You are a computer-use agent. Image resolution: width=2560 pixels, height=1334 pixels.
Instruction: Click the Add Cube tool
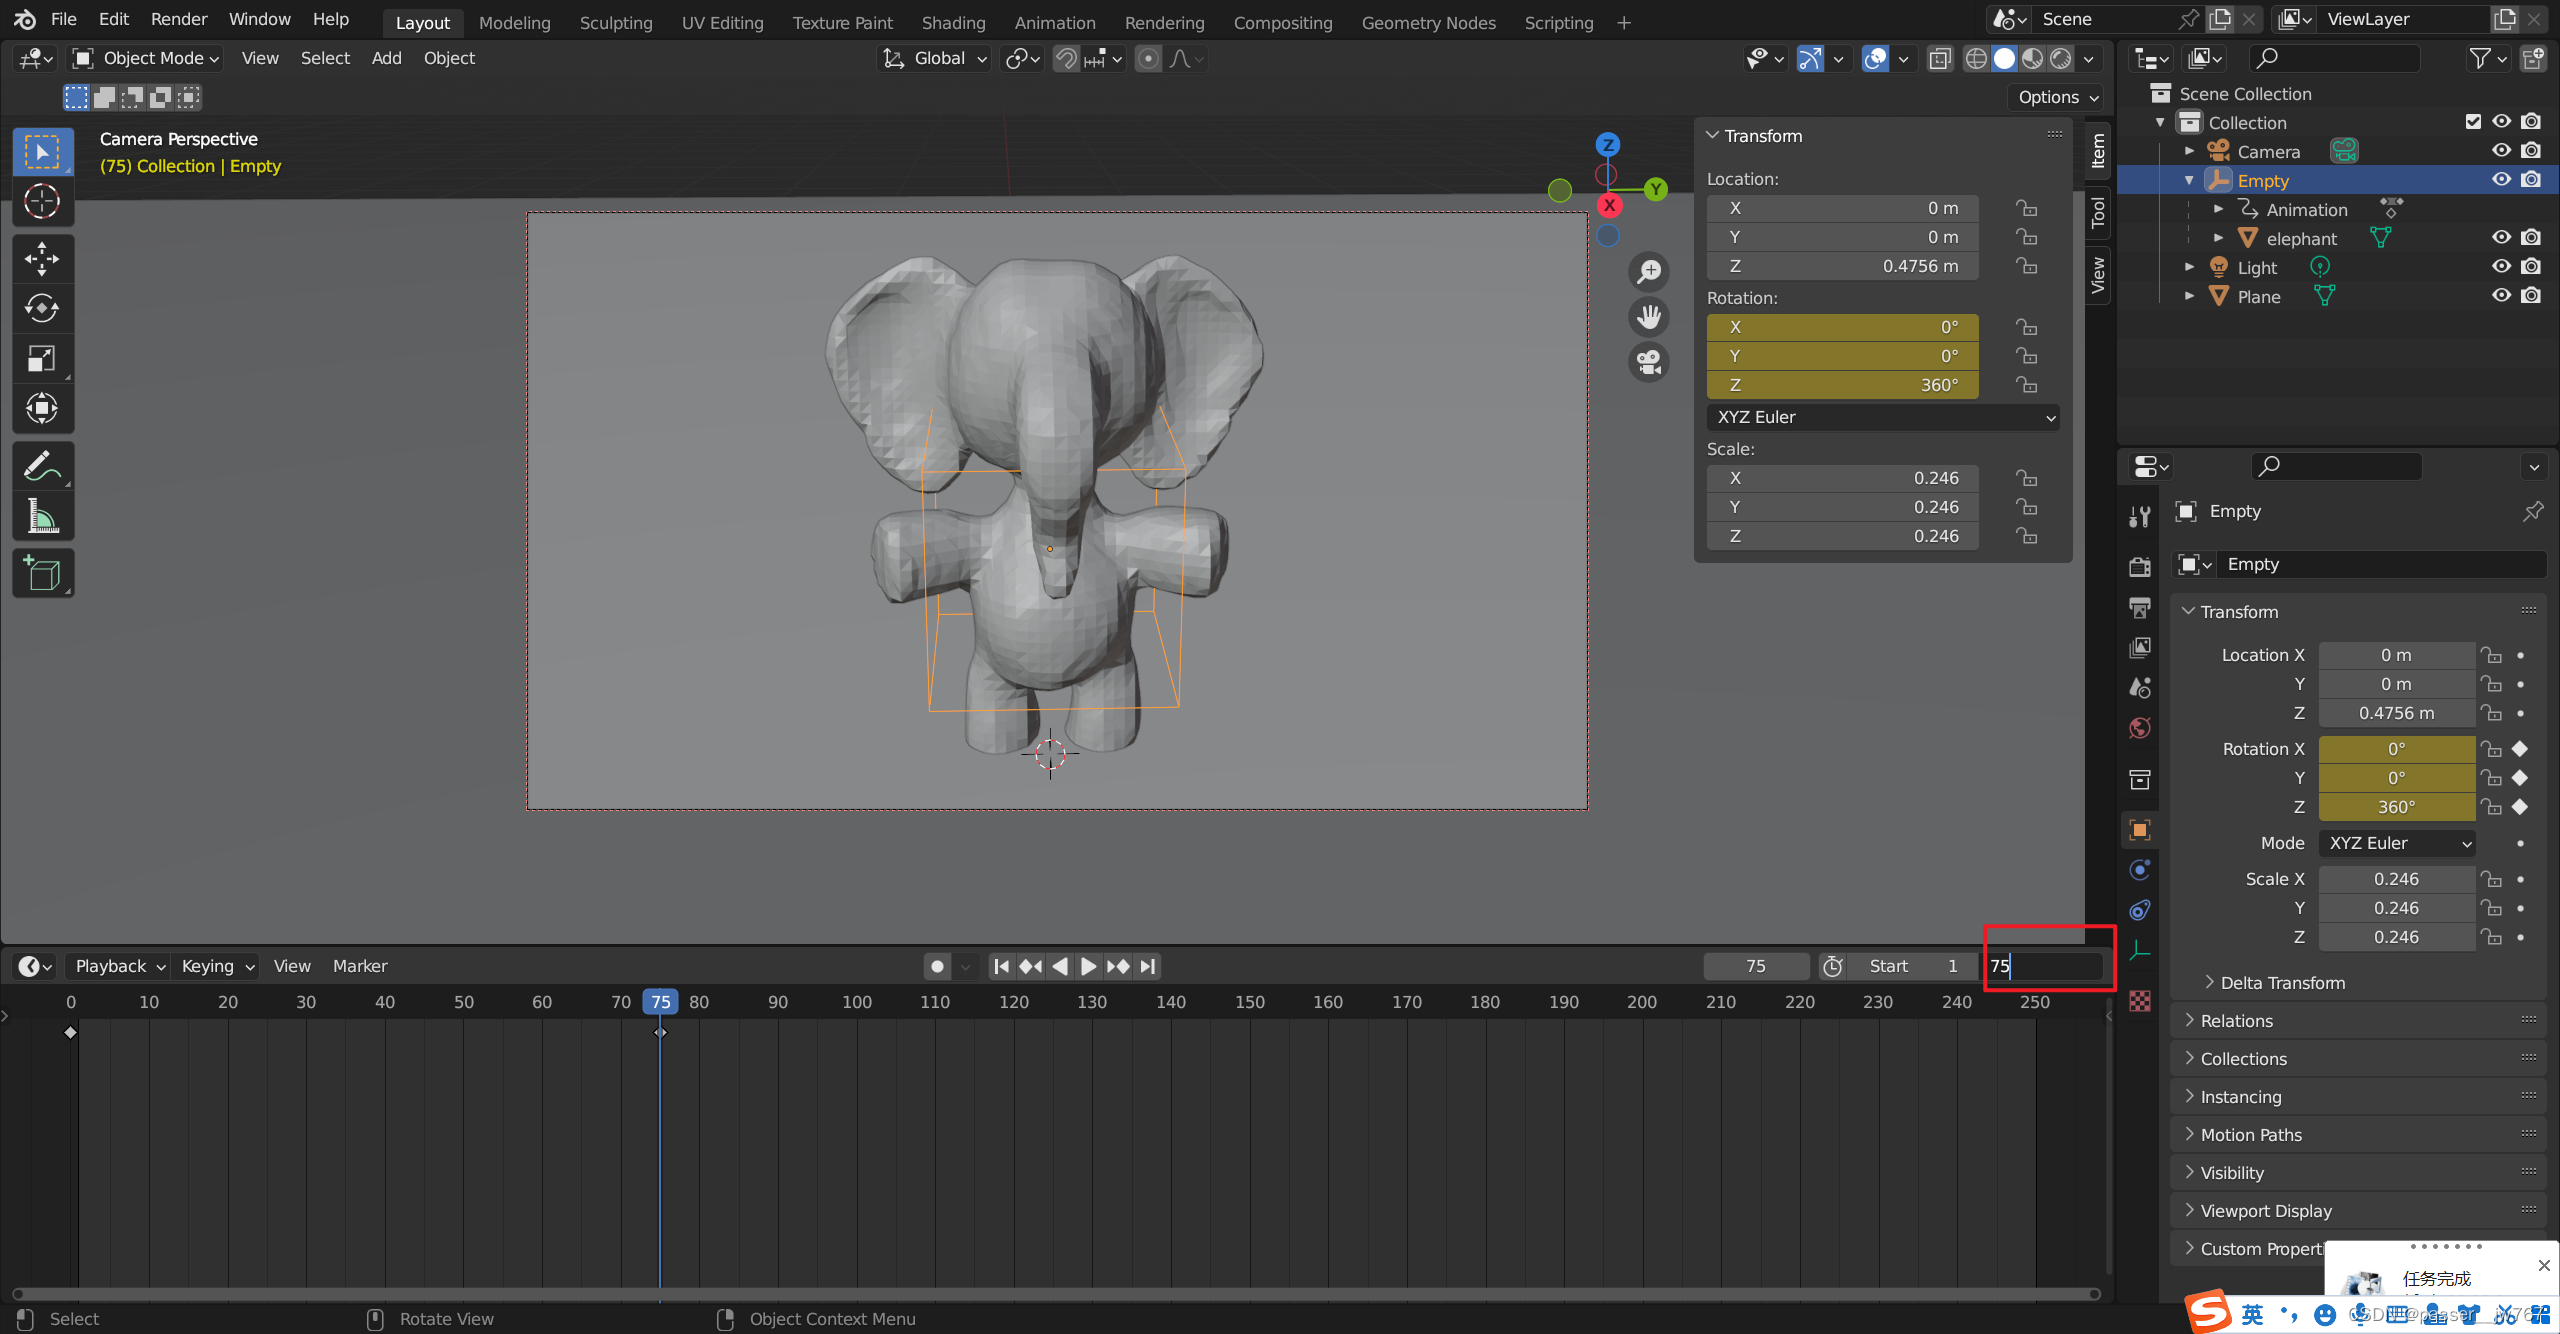pos(42,574)
